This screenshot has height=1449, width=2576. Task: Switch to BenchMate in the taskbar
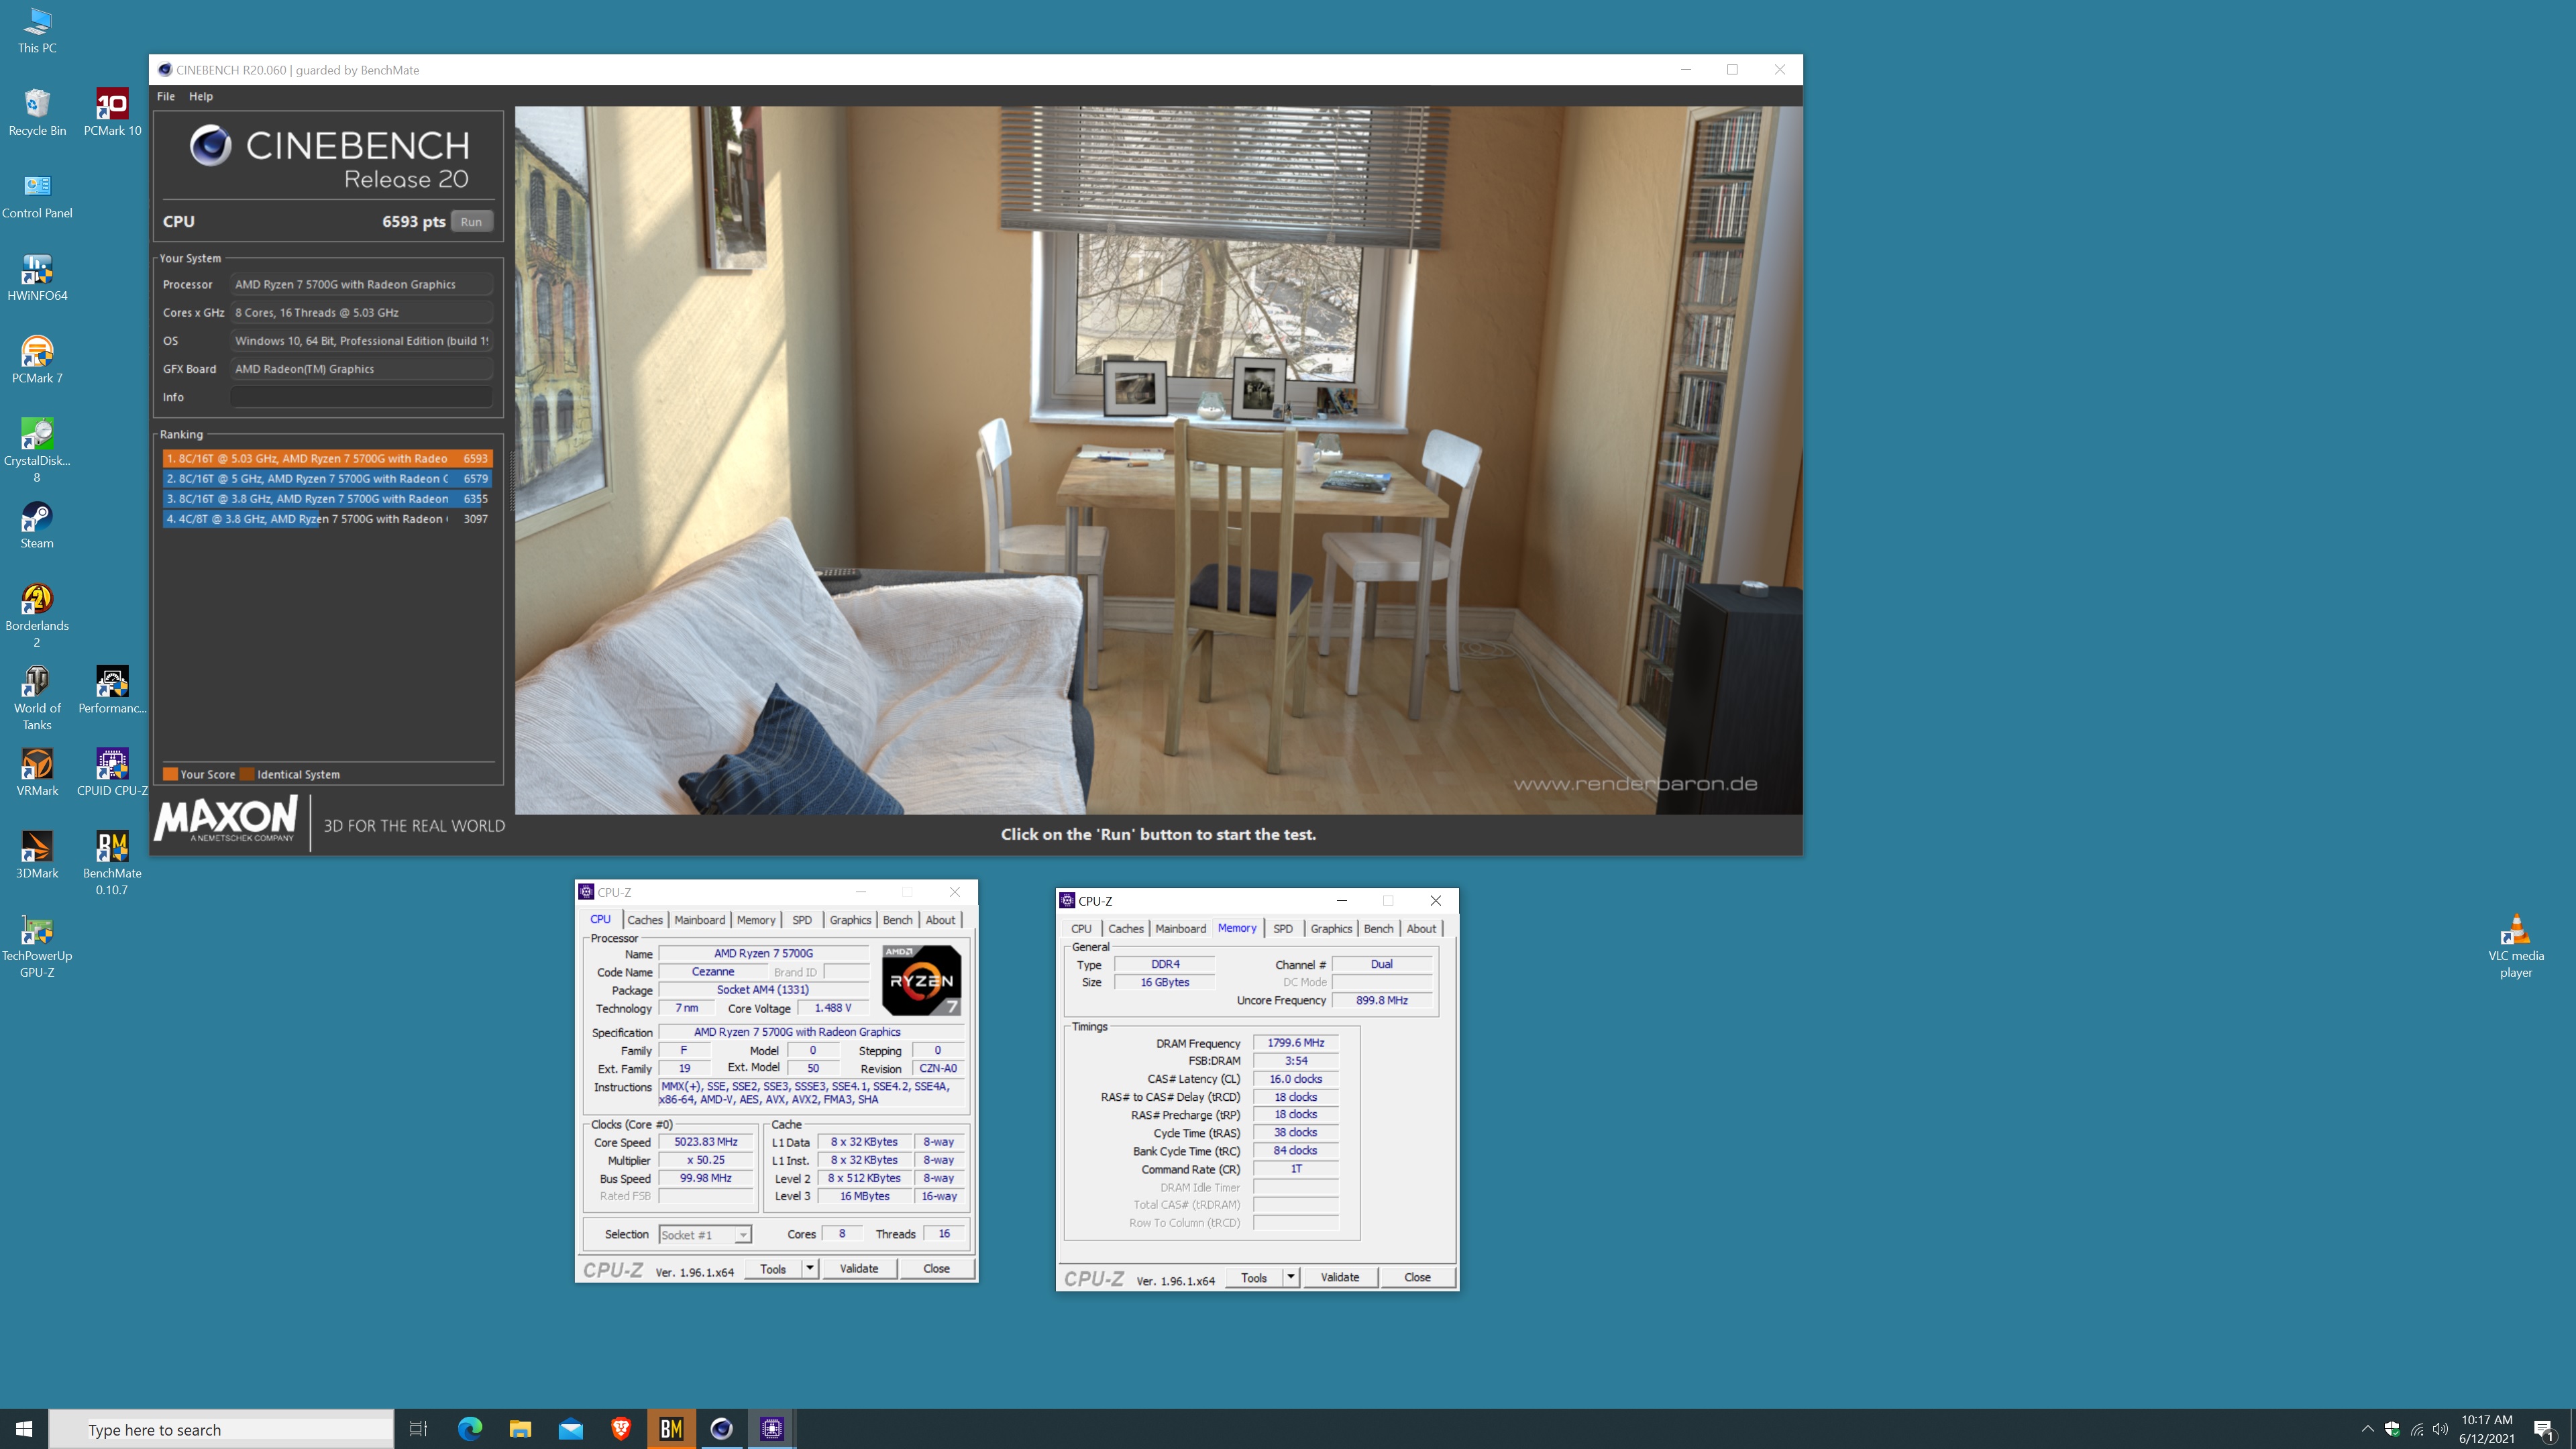[671, 1429]
